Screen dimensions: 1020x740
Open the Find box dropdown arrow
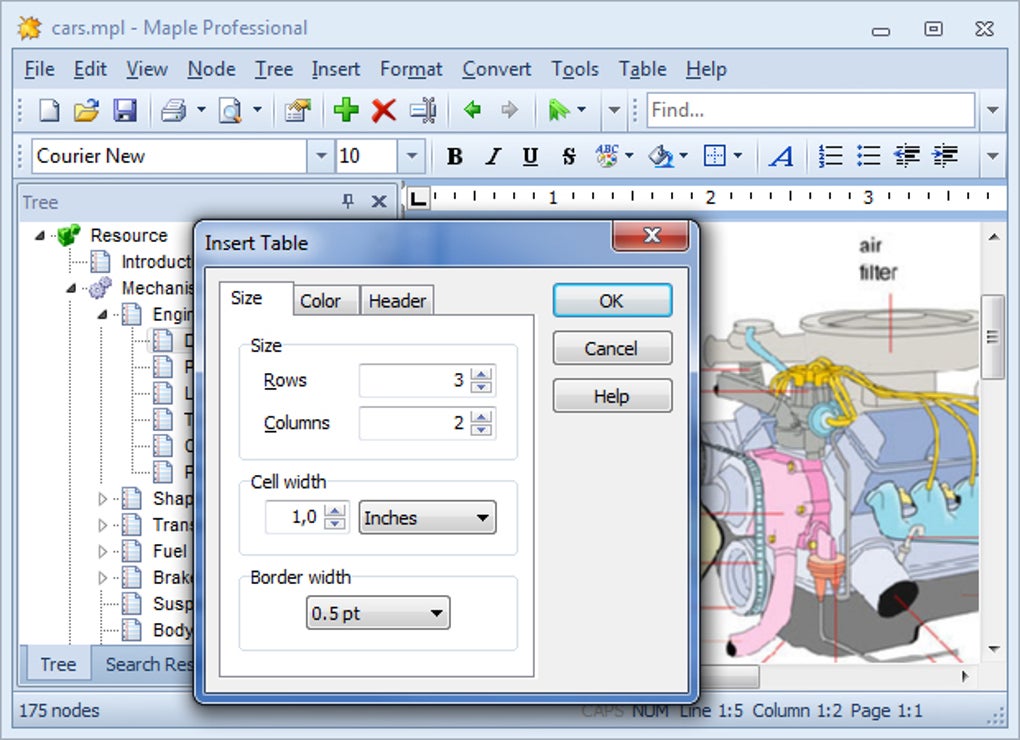[993, 110]
